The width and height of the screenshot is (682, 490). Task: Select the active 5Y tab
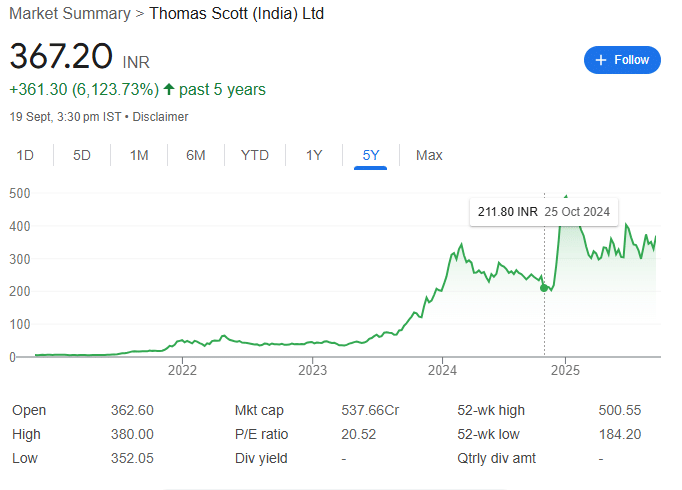pyautogui.click(x=371, y=155)
